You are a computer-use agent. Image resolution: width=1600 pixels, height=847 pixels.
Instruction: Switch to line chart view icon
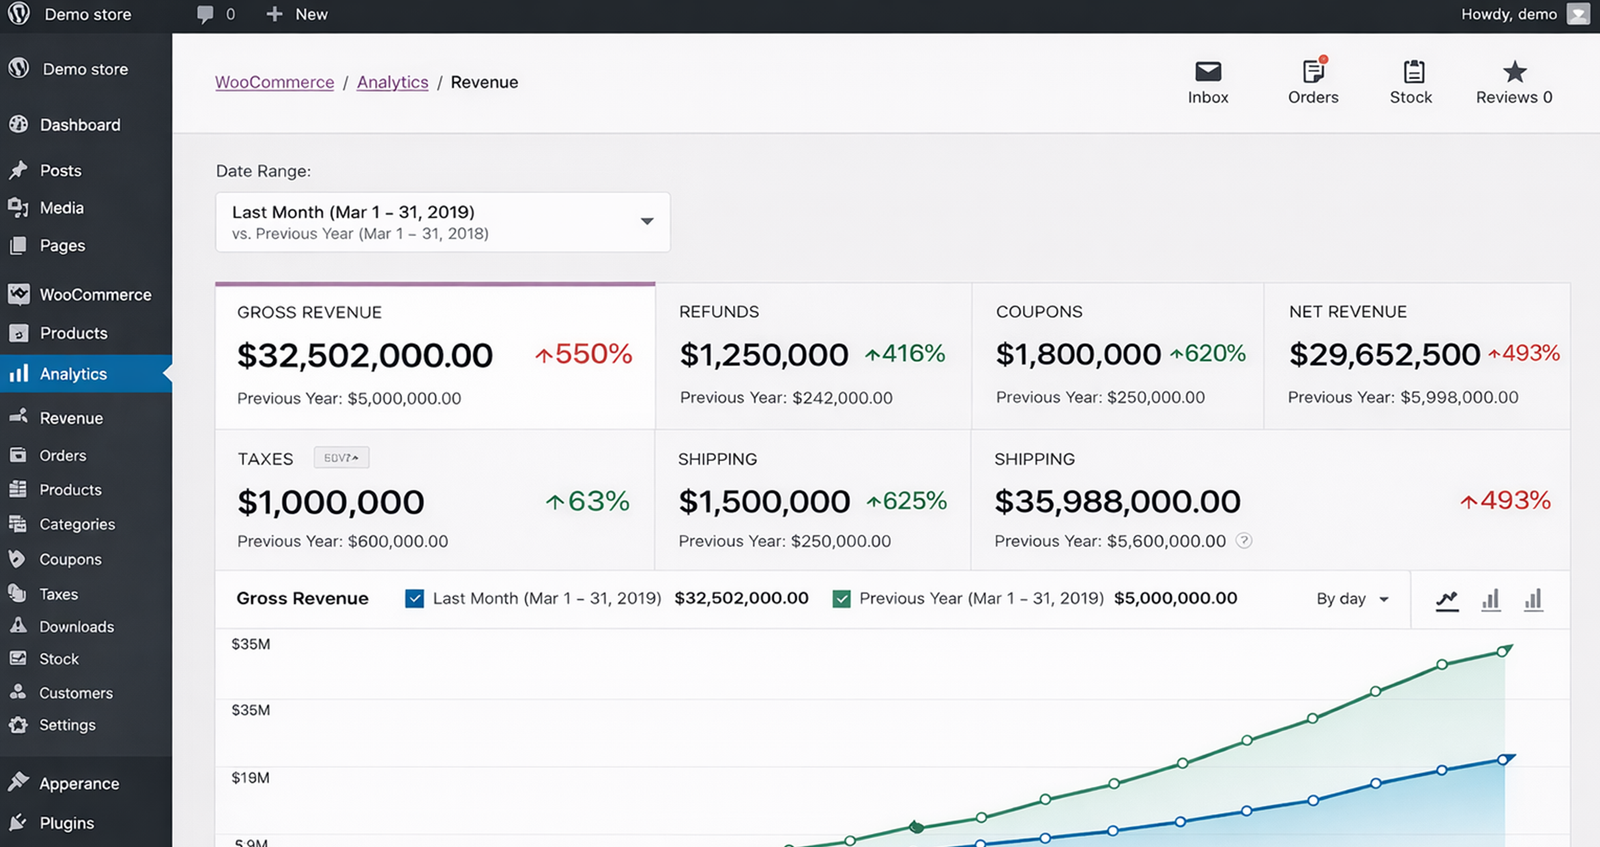pyautogui.click(x=1447, y=600)
